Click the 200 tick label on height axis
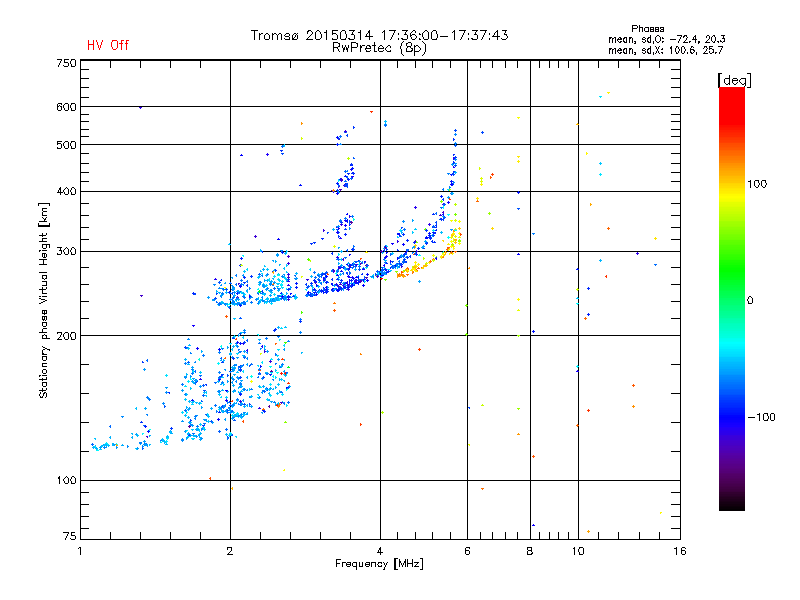 point(66,336)
